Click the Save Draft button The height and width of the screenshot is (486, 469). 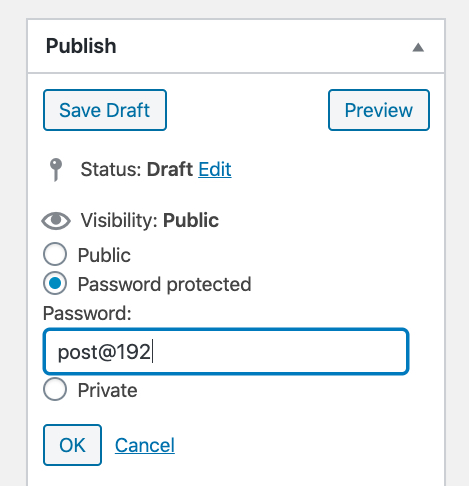click(105, 110)
